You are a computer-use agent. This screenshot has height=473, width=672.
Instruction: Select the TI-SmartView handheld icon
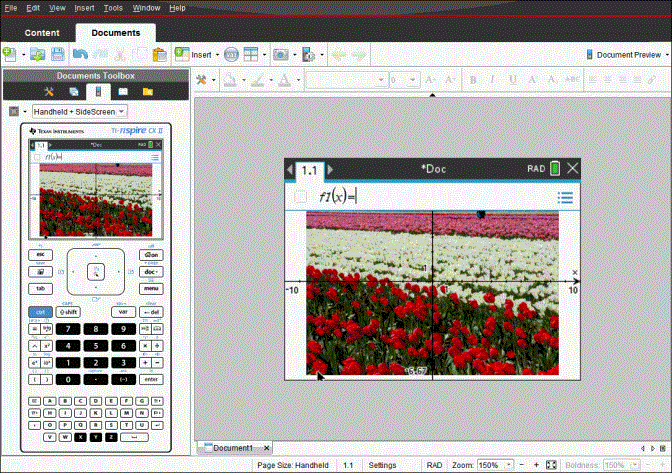(x=98, y=91)
